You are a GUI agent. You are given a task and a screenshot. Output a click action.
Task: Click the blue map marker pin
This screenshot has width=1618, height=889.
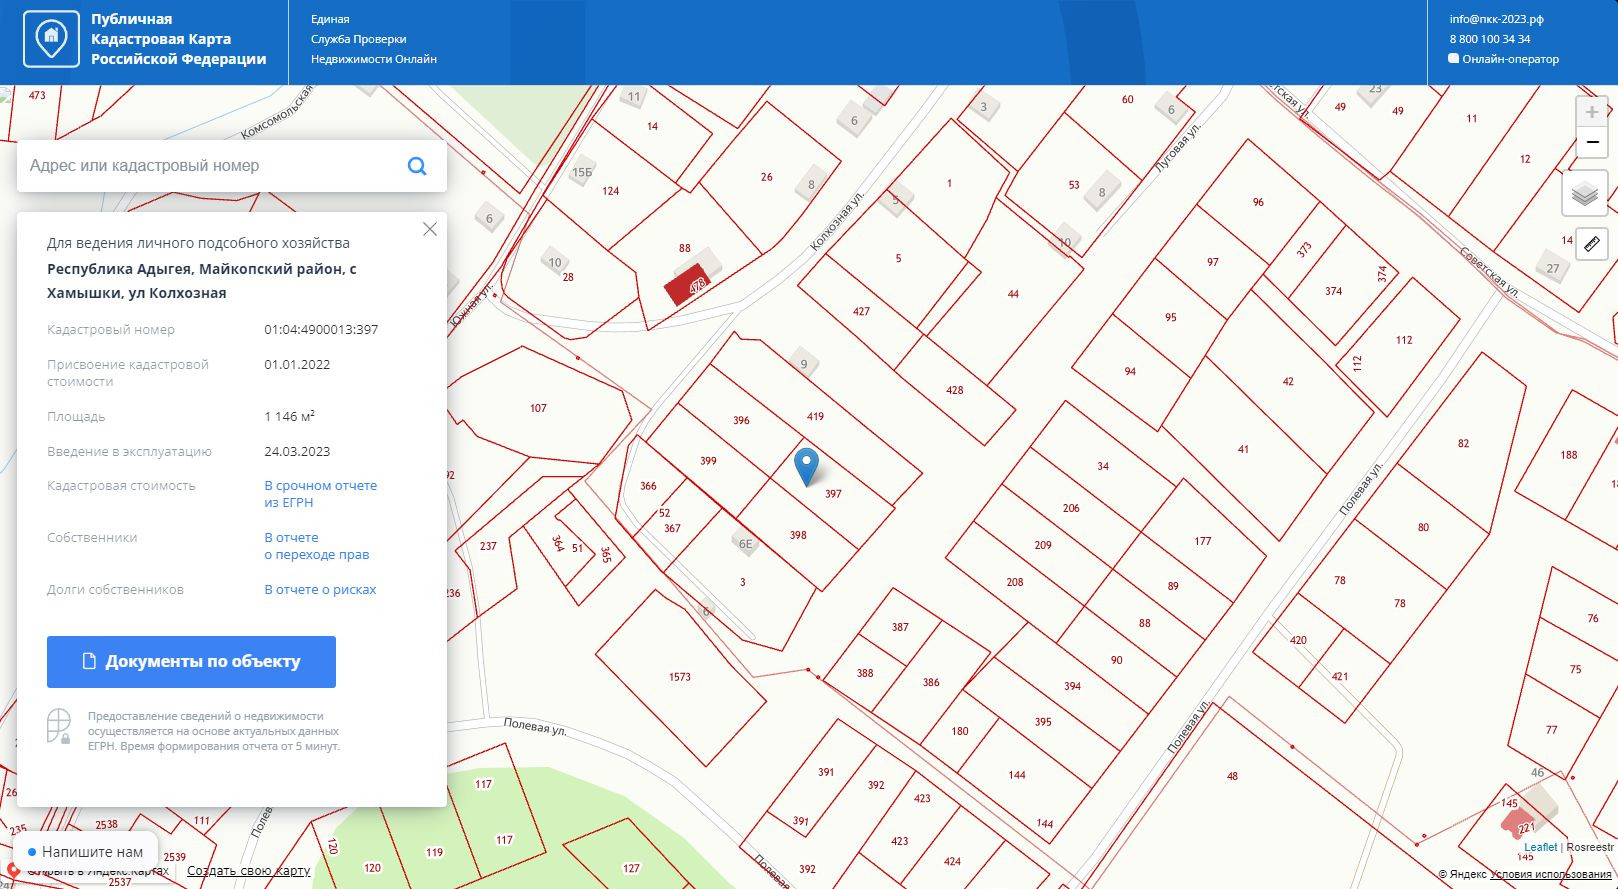[x=806, y=466]
